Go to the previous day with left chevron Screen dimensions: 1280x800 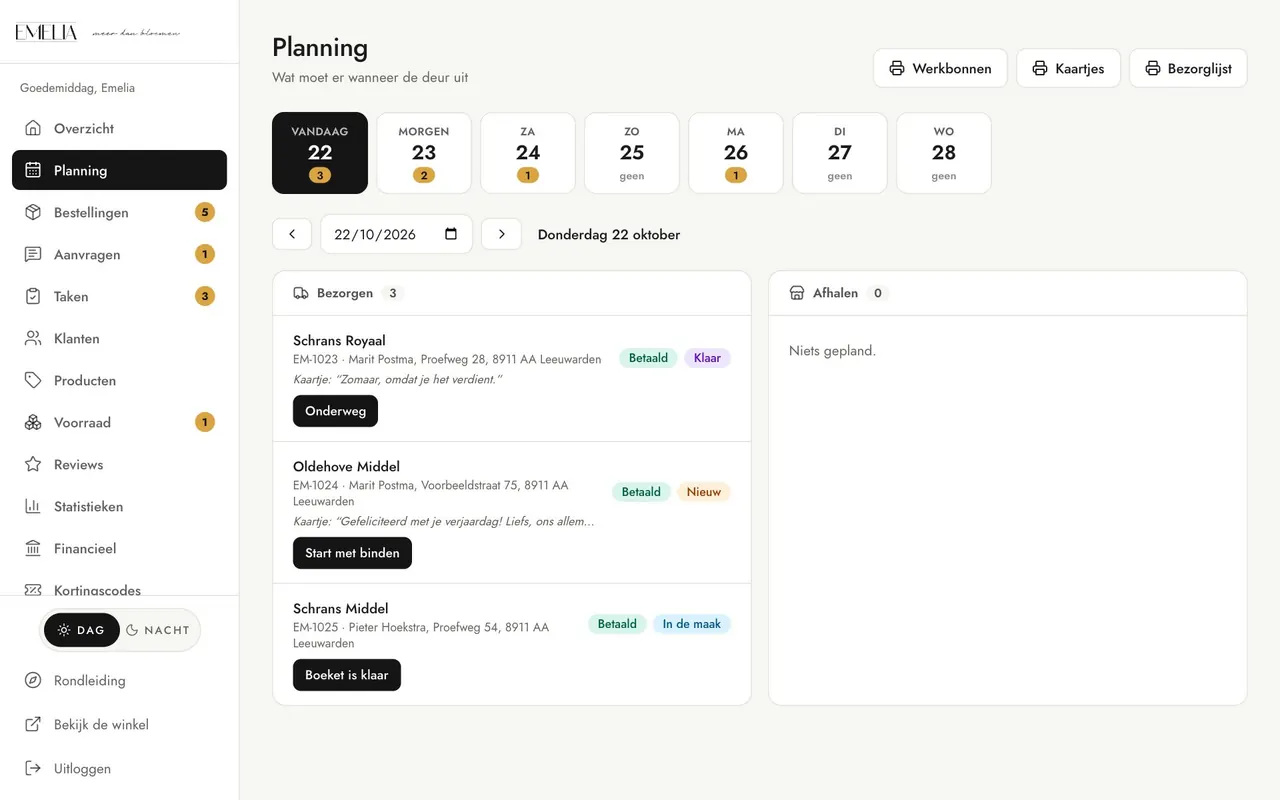point(292,234)
